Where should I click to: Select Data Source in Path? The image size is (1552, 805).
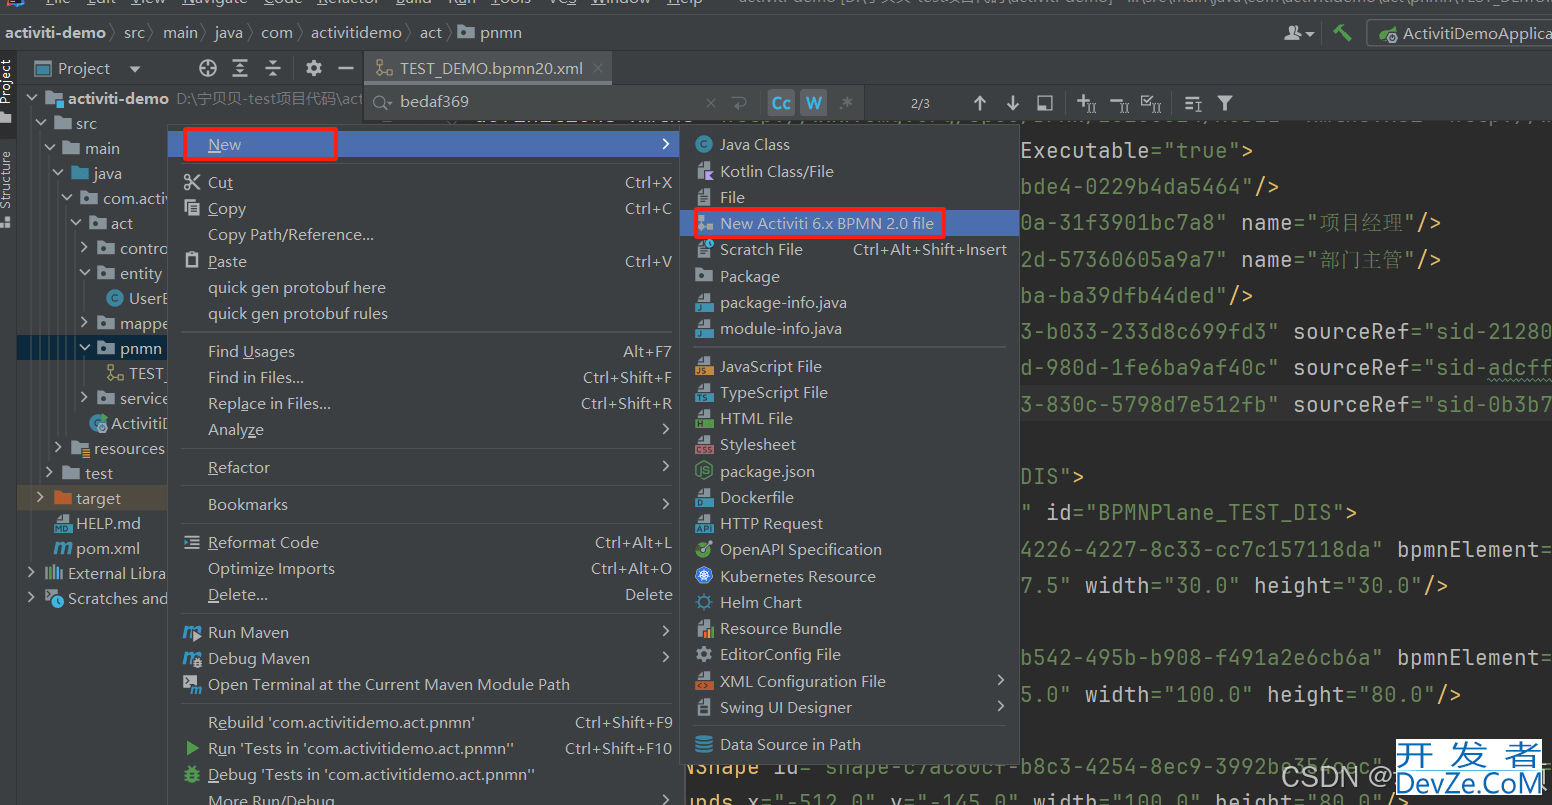pos(850,744)
